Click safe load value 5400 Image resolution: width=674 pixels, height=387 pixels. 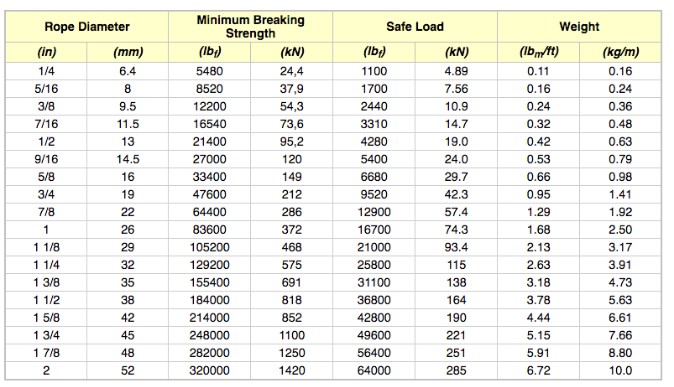point(374,160)
